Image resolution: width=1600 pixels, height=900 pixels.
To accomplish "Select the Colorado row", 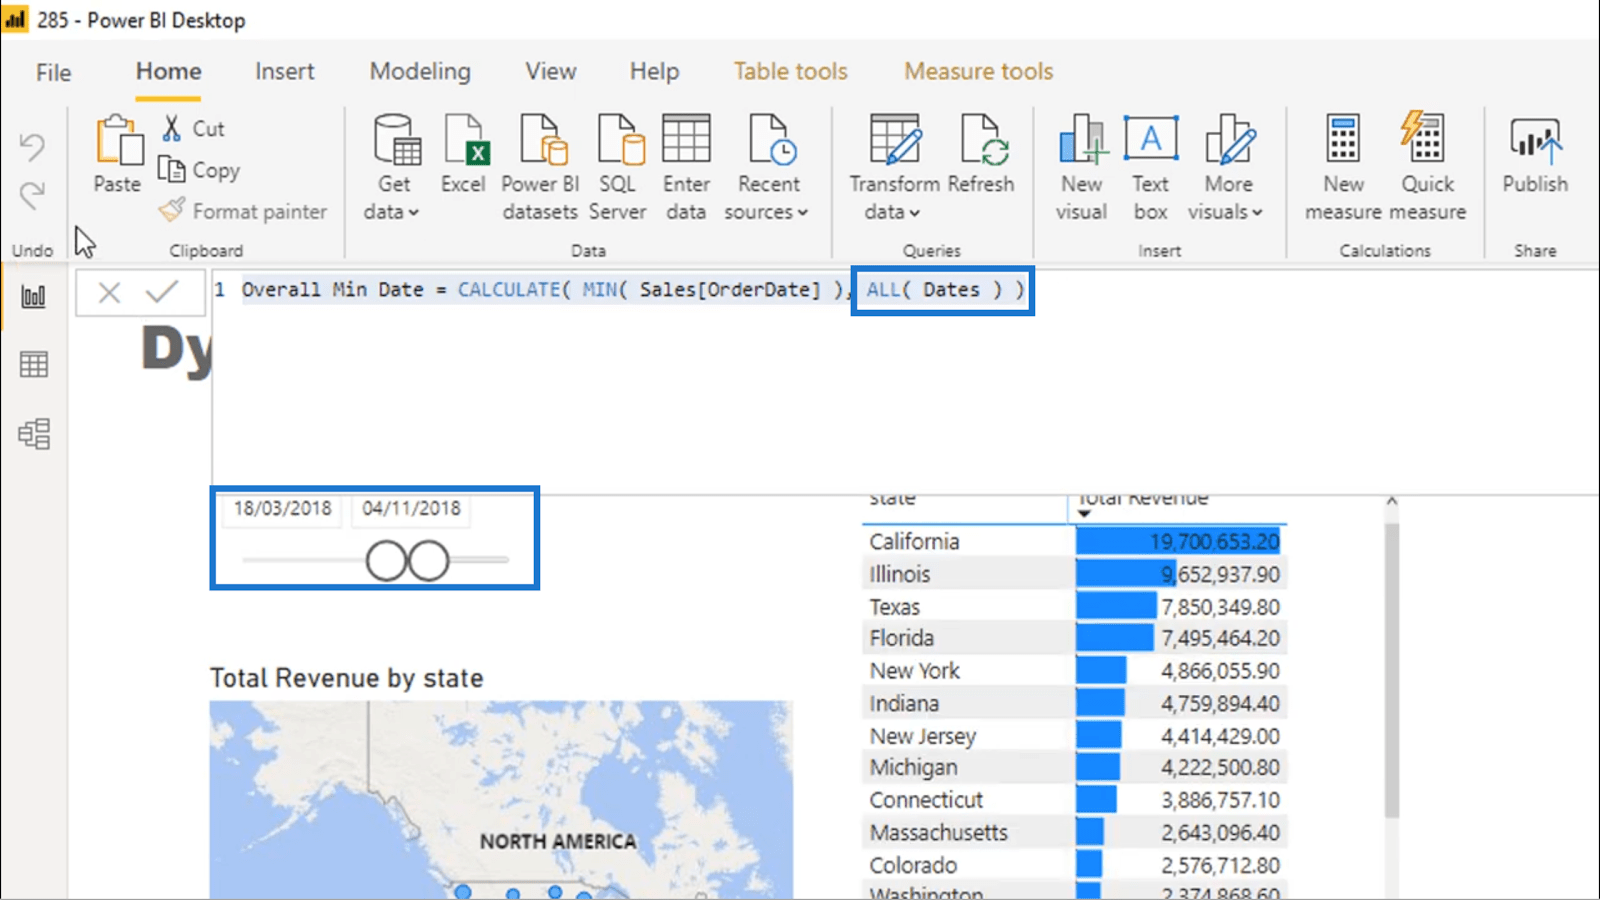I will 1074,865.
